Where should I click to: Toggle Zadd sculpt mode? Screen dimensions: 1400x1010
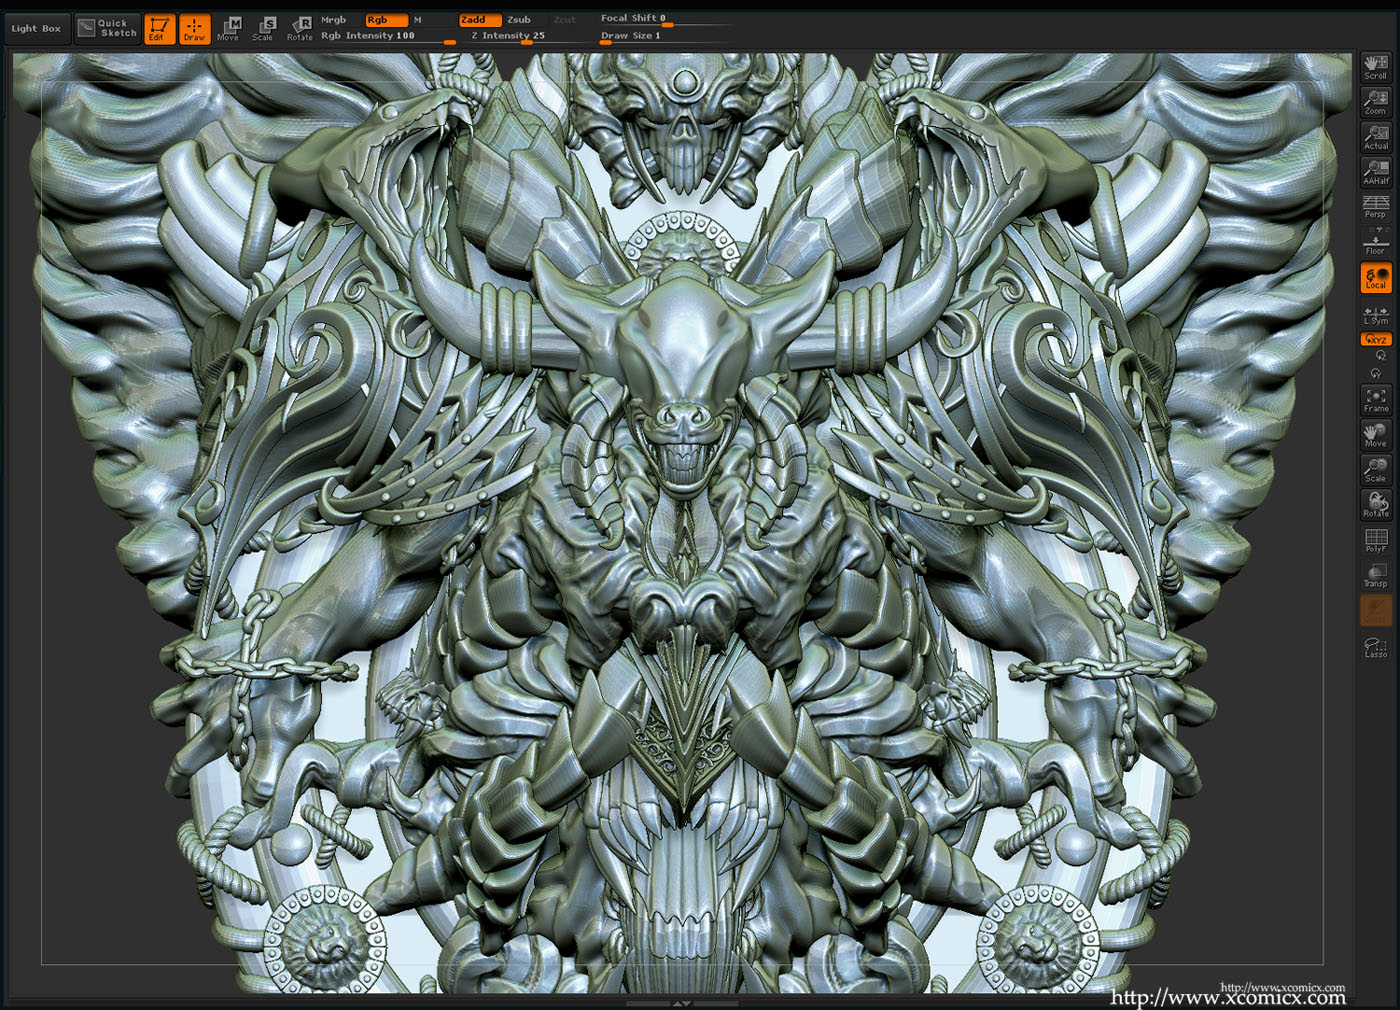point(480,20)
